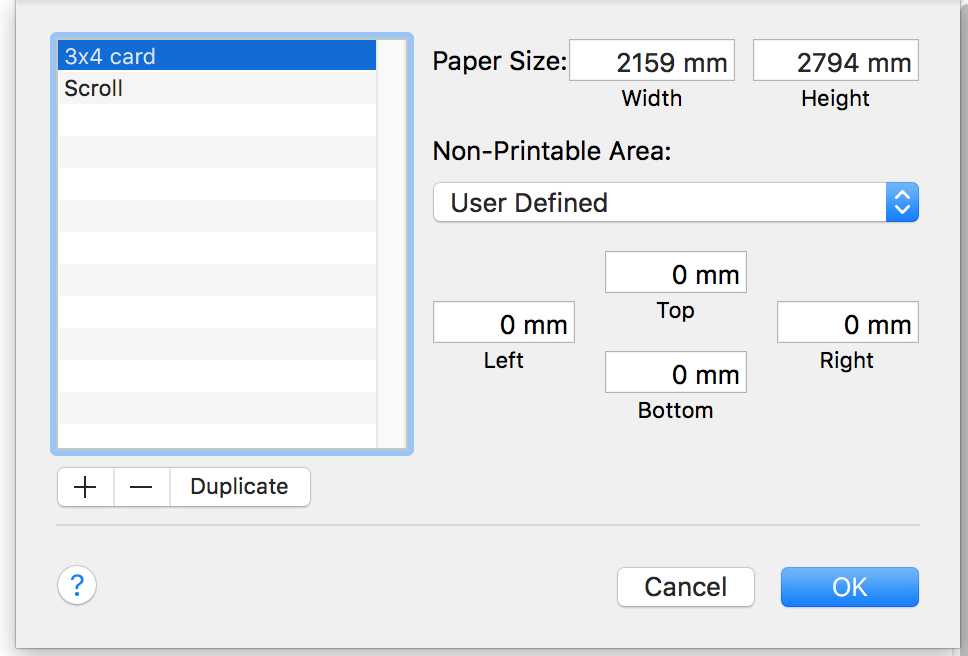Click the Bottom margin field
The width and height of the screenshot is (968, 656).
[675, 373]
